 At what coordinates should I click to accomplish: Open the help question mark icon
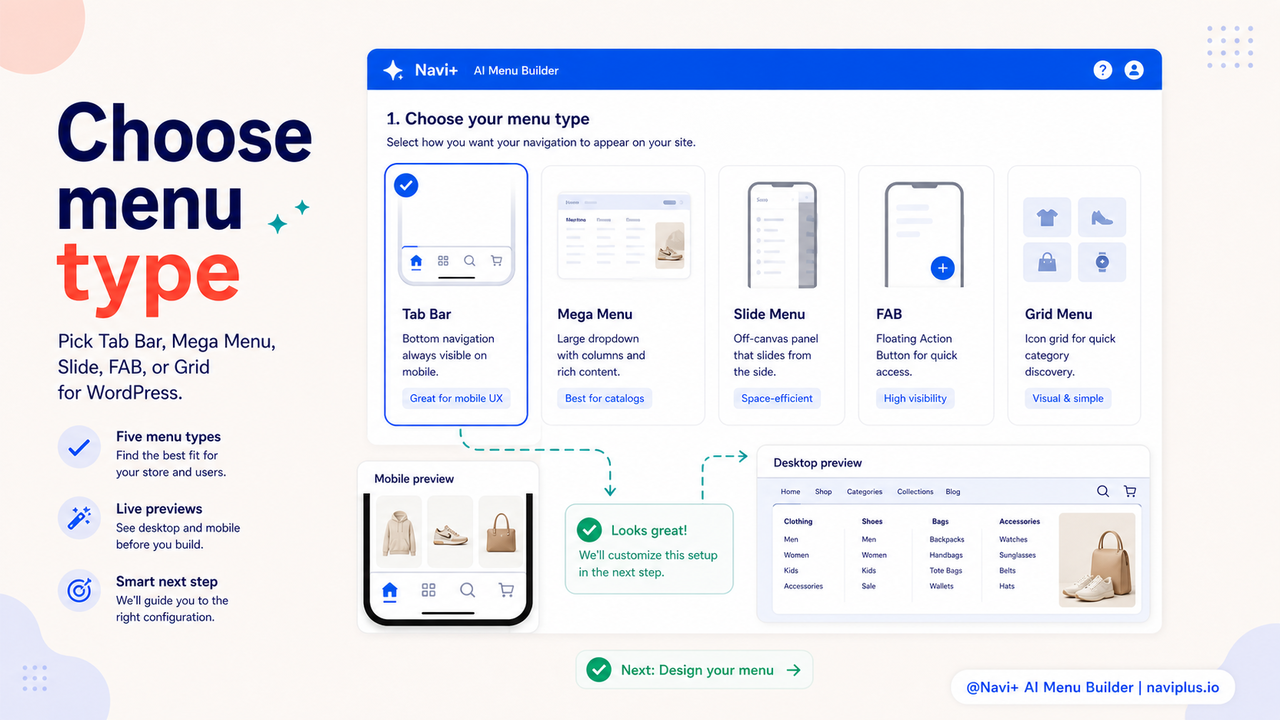[x=1102, y=70]
